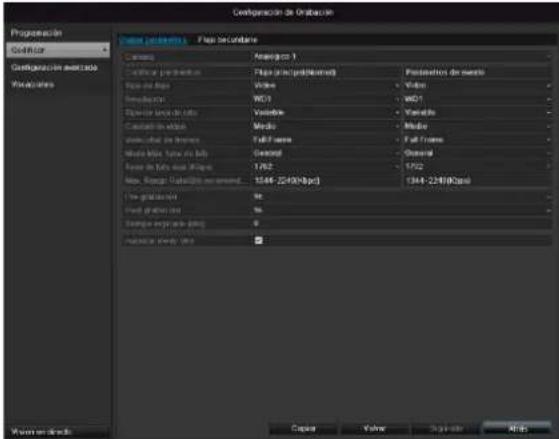Click the main stream (Normal) column header
559x439 pixels.
coord(294,72)
